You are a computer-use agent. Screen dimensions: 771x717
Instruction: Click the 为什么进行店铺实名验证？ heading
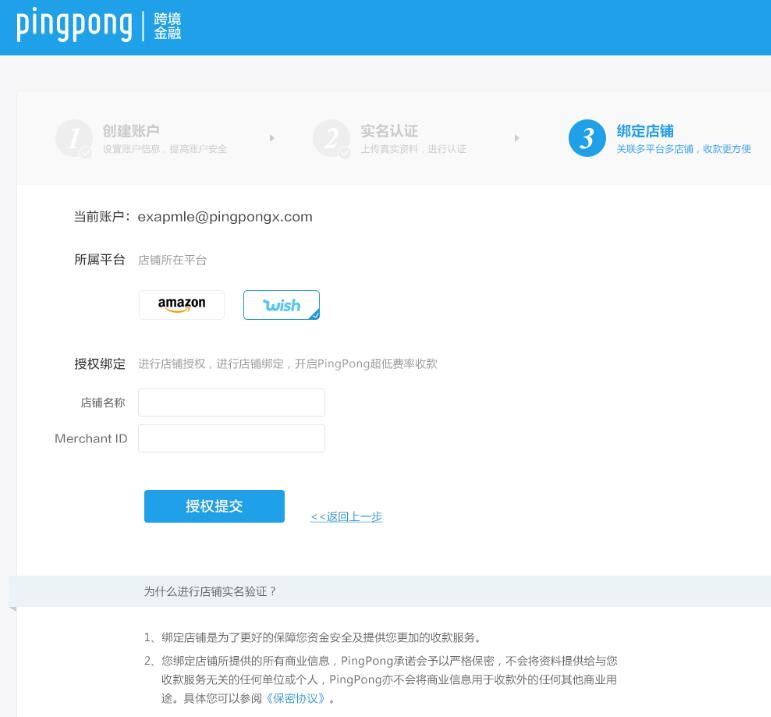[x=210, y=591]
